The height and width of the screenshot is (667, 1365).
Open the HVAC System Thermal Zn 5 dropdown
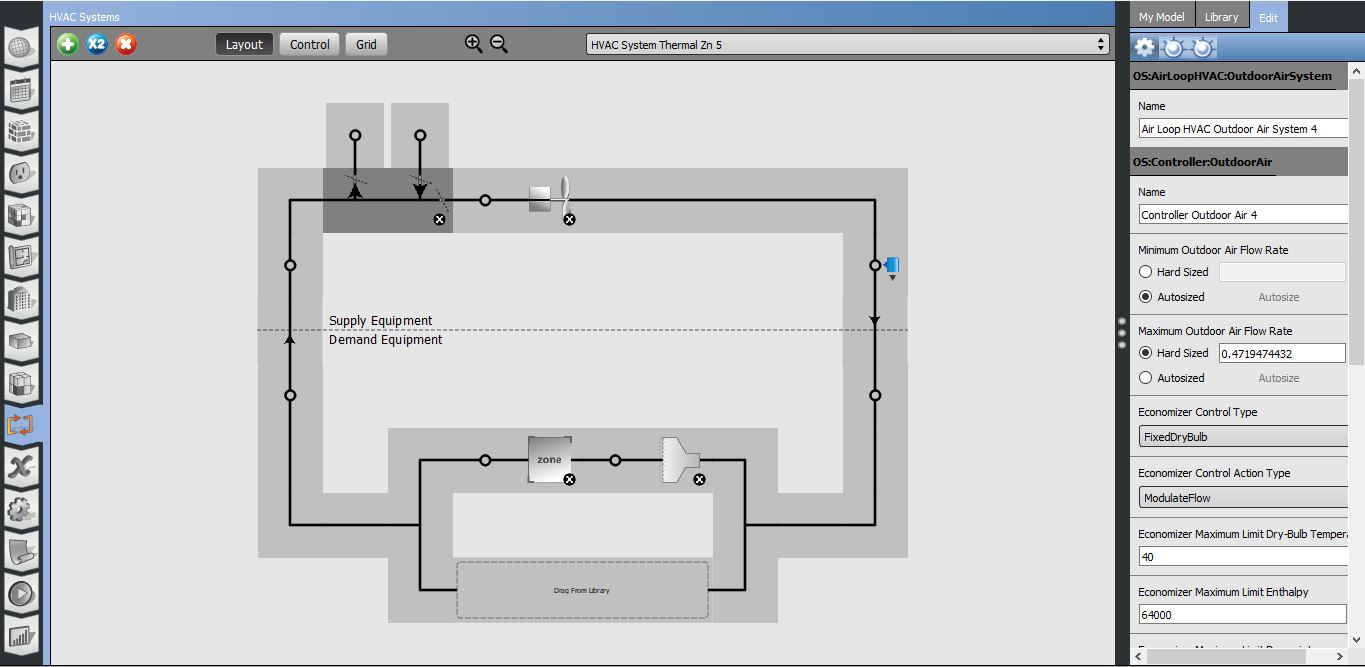point(847,44)
